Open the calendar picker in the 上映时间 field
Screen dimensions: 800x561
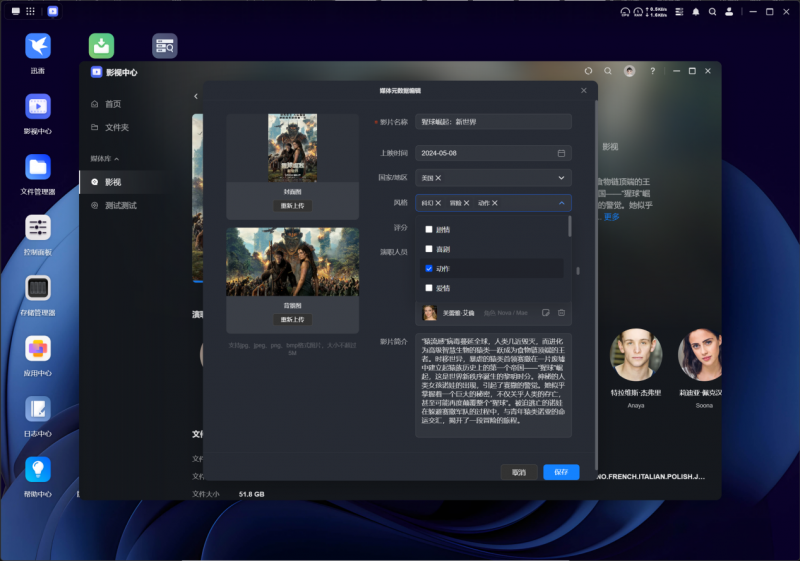tap(561, 153)
